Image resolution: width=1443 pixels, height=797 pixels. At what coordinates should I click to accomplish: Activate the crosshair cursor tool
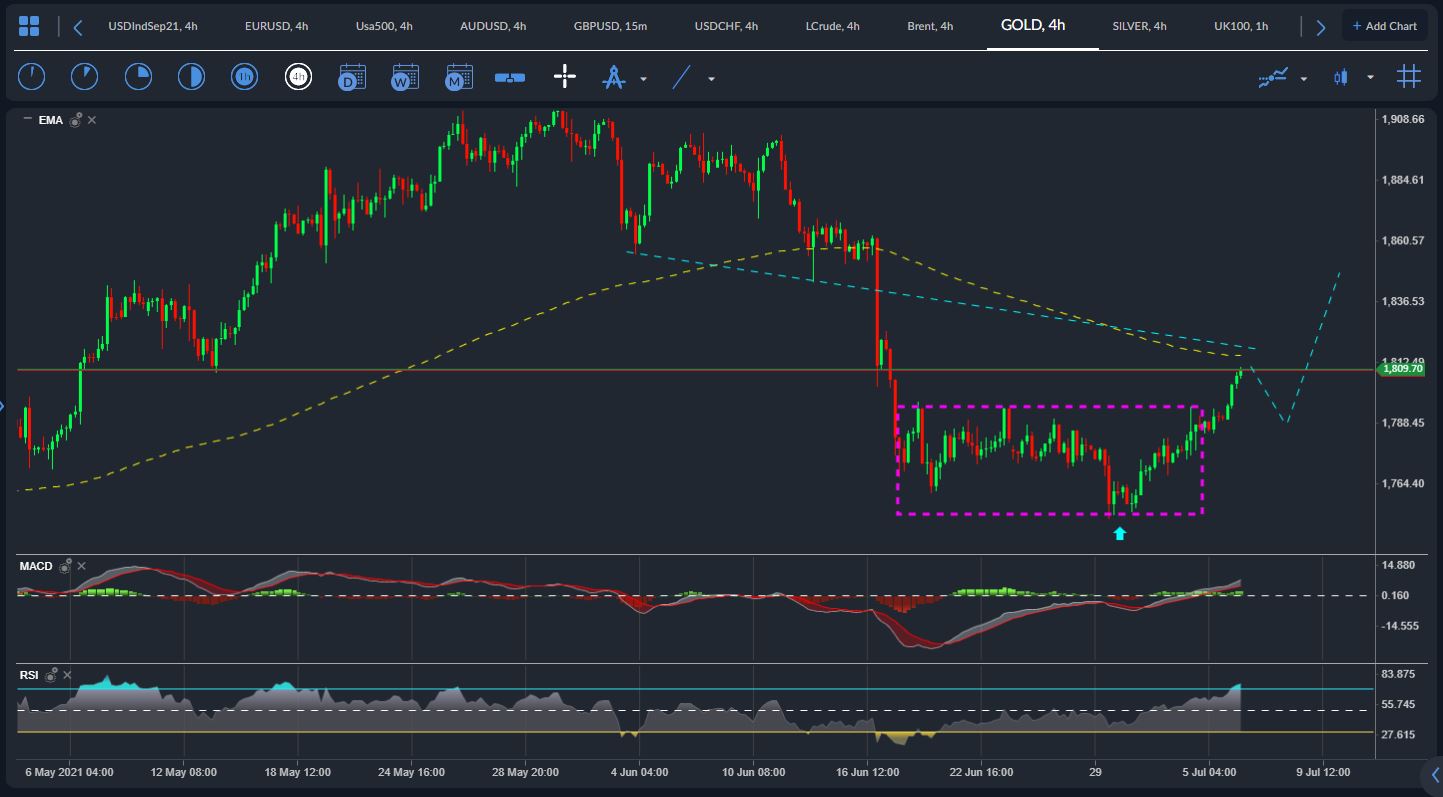(x=565, y=77)
